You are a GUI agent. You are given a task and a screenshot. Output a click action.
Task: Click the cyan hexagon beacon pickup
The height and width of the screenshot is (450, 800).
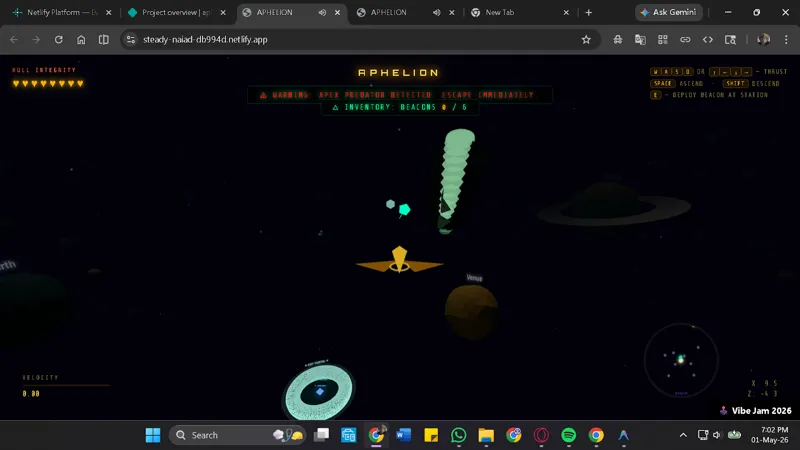[x=405, y=209]
